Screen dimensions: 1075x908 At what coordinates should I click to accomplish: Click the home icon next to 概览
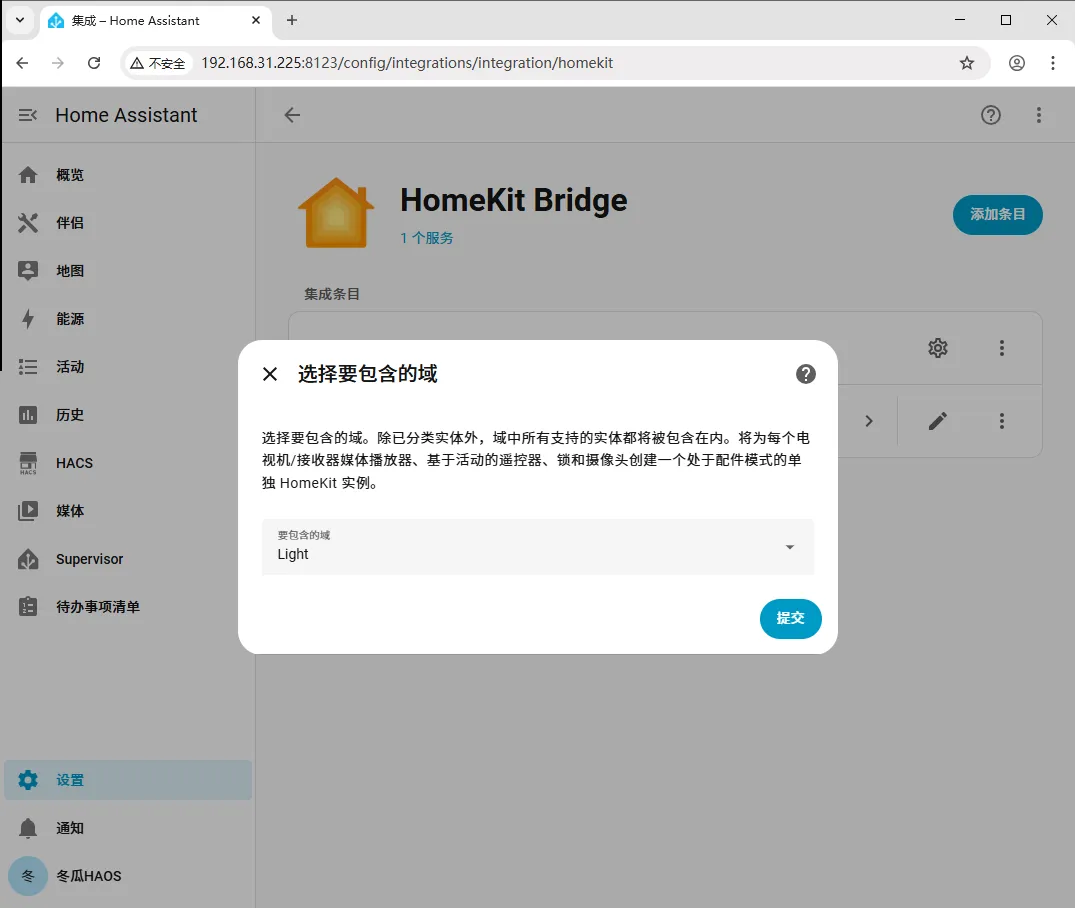tap(27, 175)
